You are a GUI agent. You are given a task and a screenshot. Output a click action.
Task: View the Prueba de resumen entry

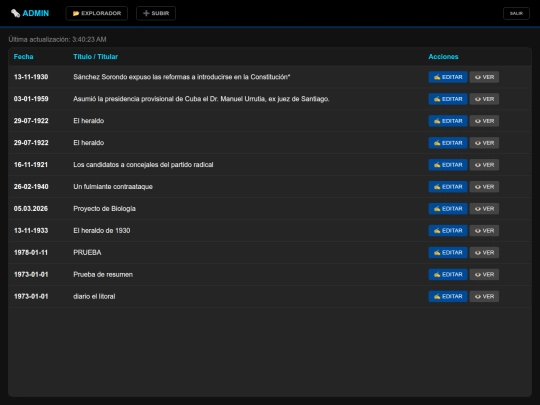click(484, 274)
